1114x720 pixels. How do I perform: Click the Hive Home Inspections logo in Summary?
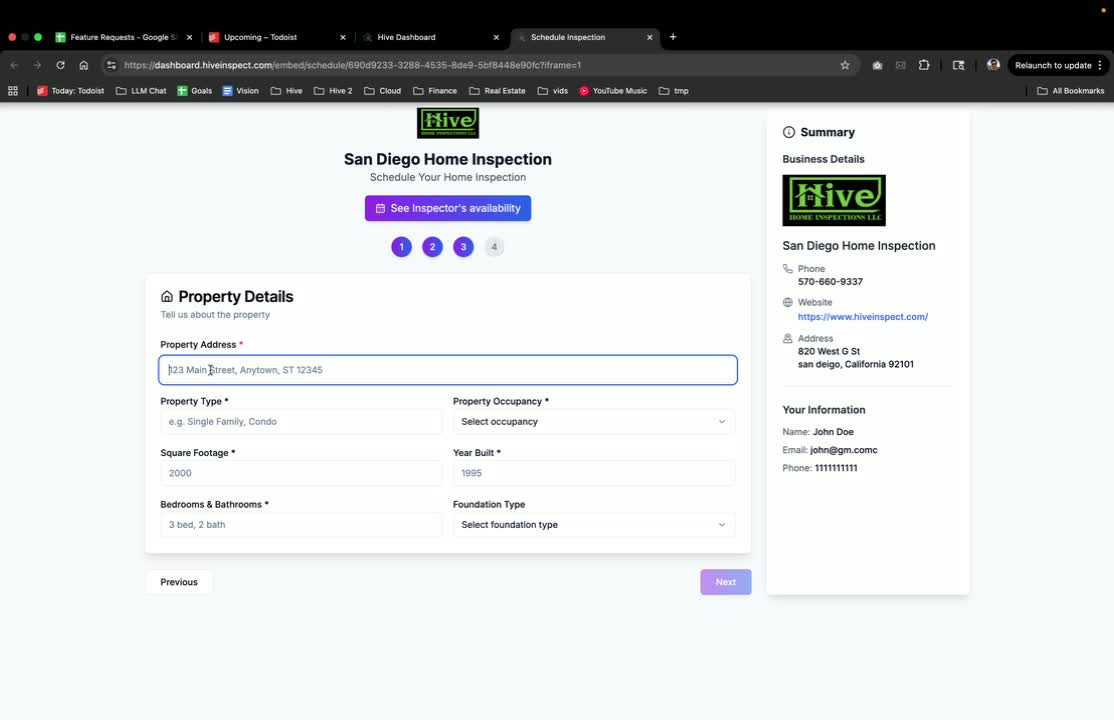pos(833,200)
